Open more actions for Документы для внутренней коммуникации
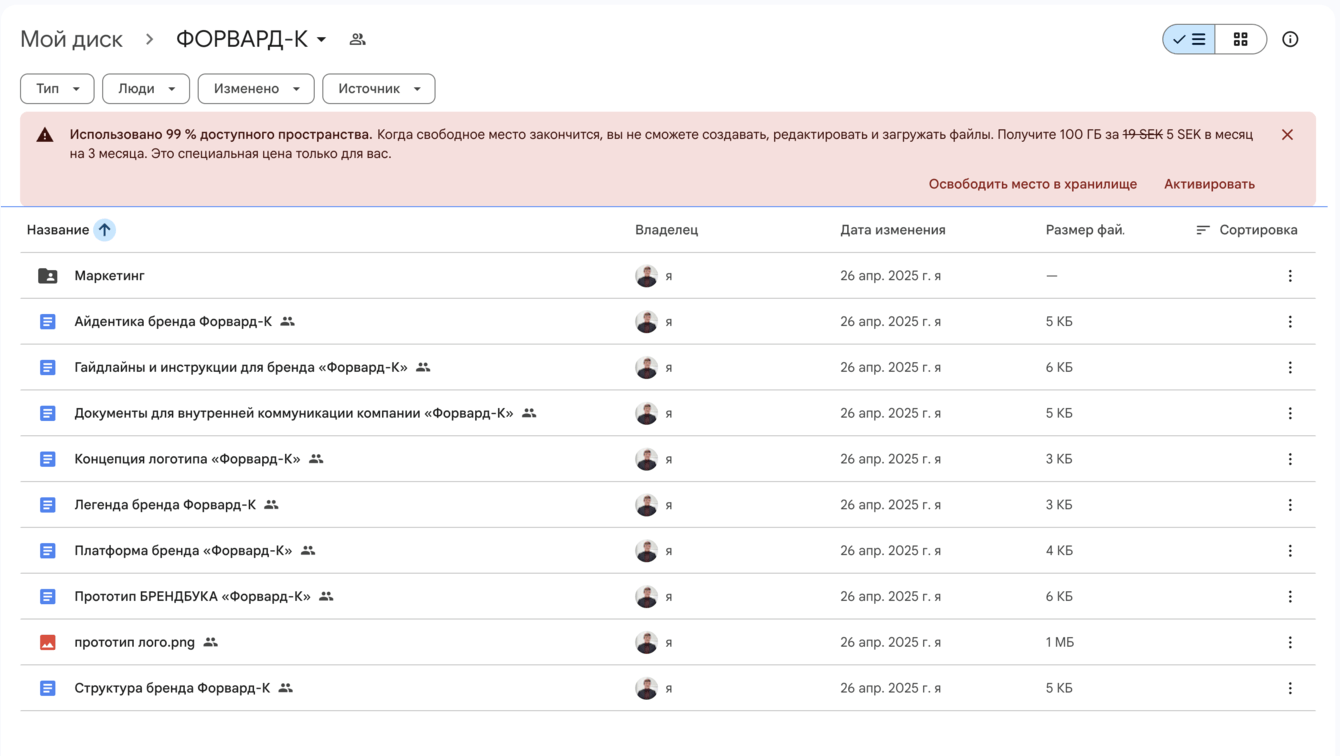Viewport: 1340px width, 756px height. (x=1290, y=414)
